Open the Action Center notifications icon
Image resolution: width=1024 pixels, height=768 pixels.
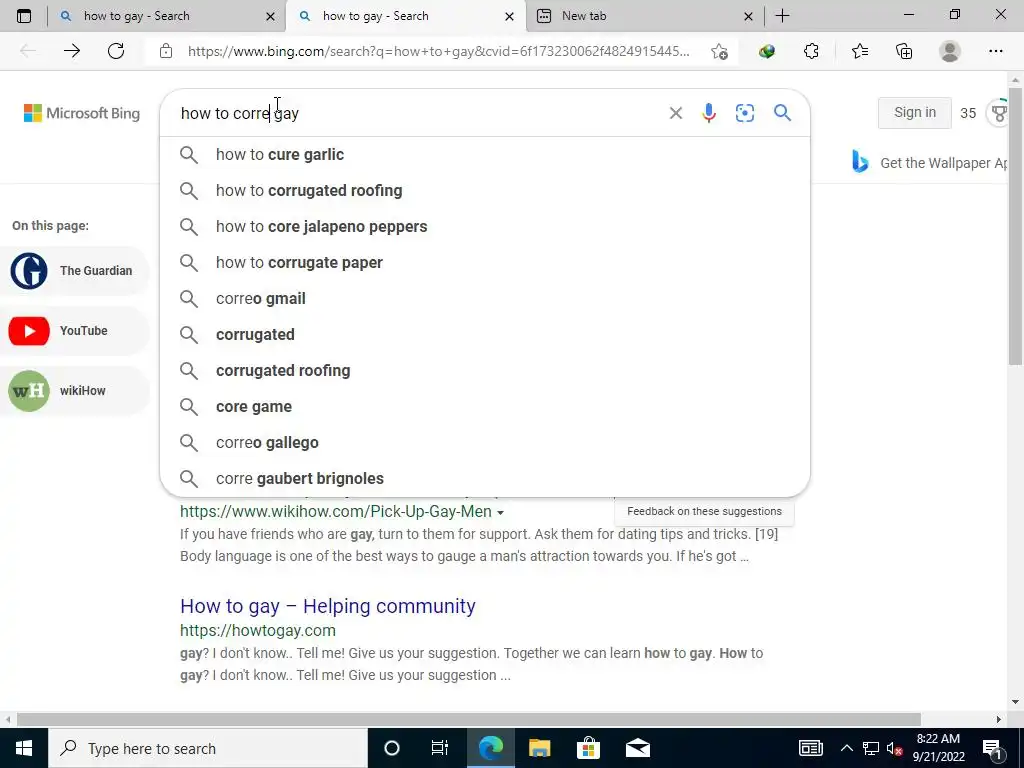coord(993,748)
